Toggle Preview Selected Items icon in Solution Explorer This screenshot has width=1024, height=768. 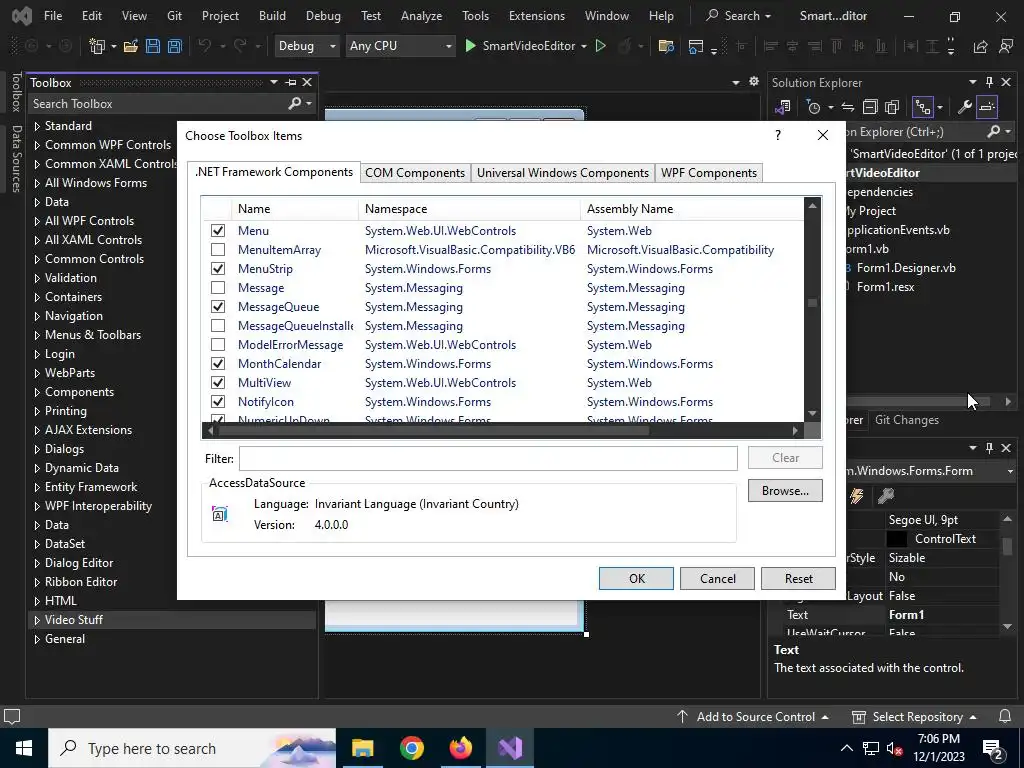coord(987,107)
